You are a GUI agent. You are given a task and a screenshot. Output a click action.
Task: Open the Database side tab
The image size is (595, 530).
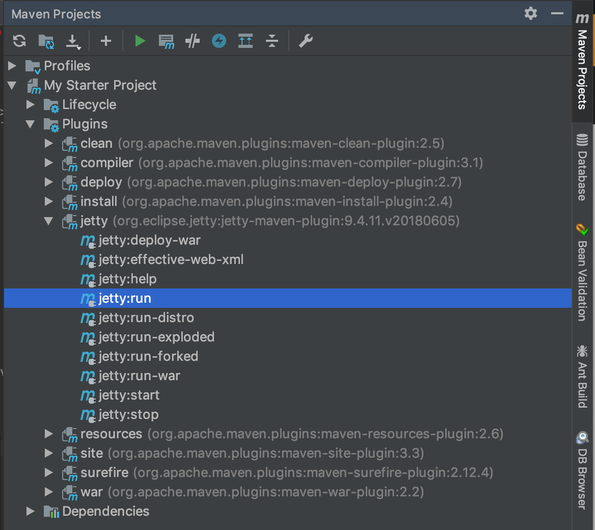(582, 167)
